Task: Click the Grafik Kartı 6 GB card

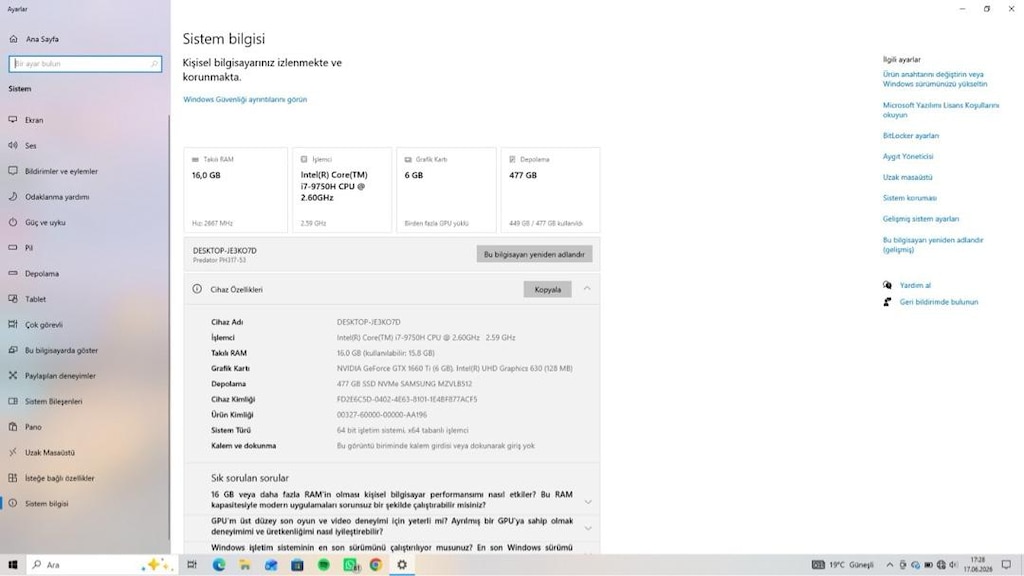Action: click(446, 190)
